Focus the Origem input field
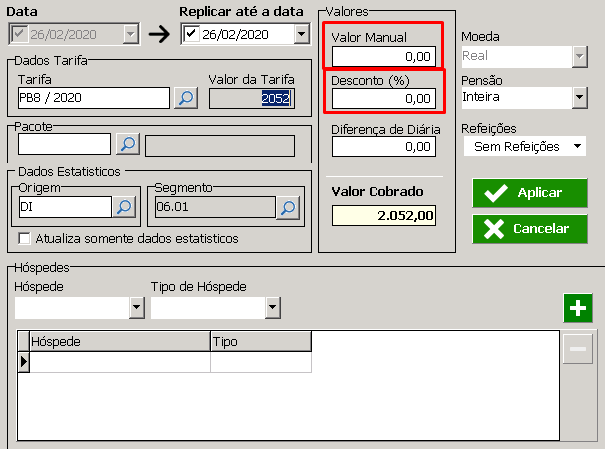Image resolution: width=605 pixels, height=449 pixels. [65, 207]
